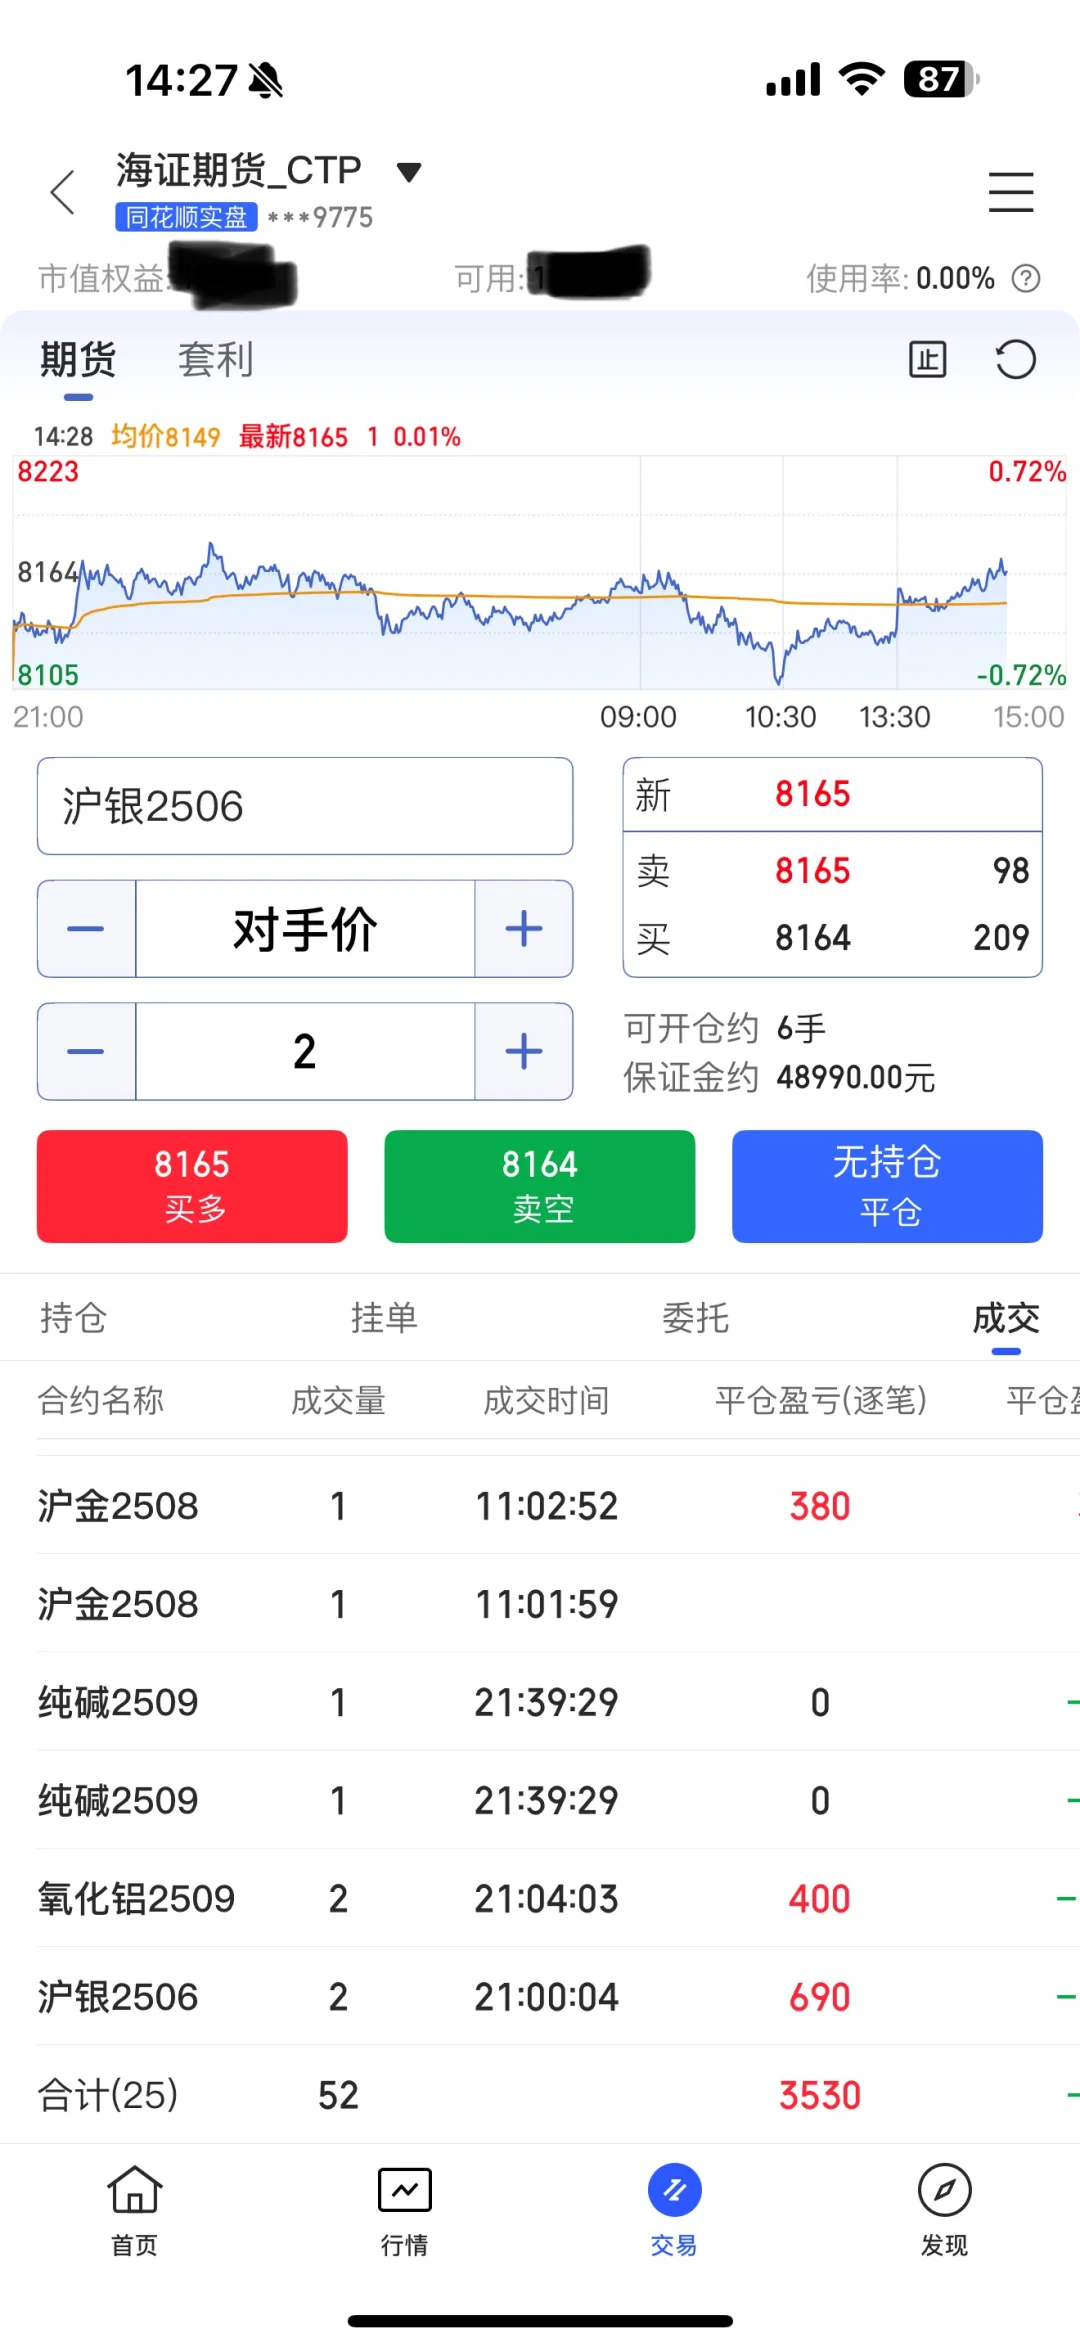Tap the battery indicator in status bar
This screenshot has height=2347, width=1080.
[941, 79]
